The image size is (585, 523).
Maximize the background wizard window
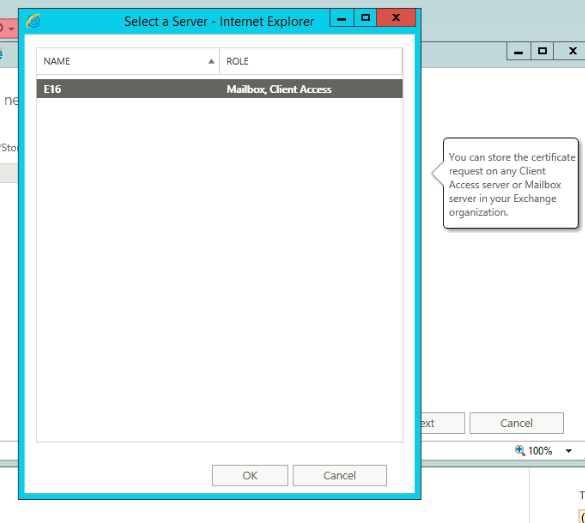pyautogui.click(x=542, y=51)
